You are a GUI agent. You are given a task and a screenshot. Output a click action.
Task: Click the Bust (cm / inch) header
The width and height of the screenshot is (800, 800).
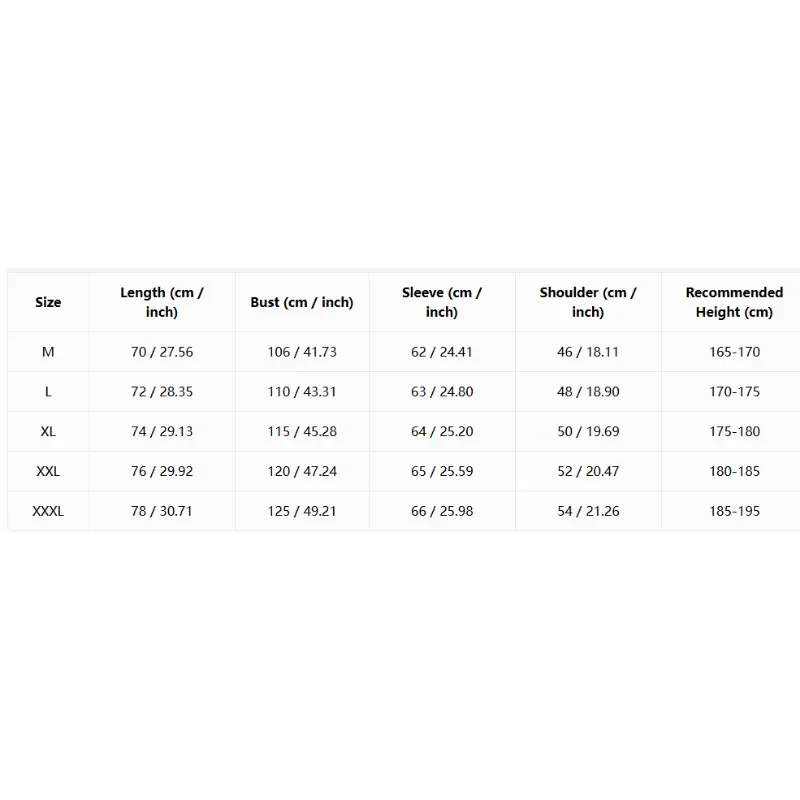(x=302, y=302)
